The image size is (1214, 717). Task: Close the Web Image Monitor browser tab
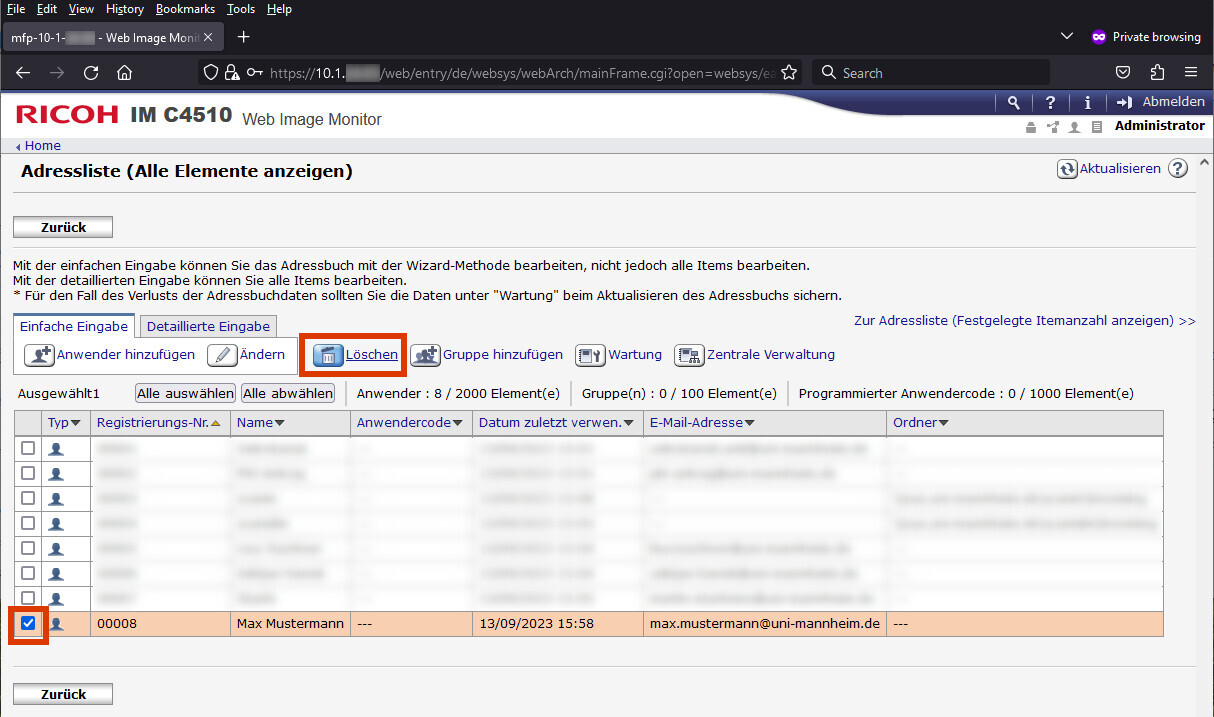pos(207,37)
